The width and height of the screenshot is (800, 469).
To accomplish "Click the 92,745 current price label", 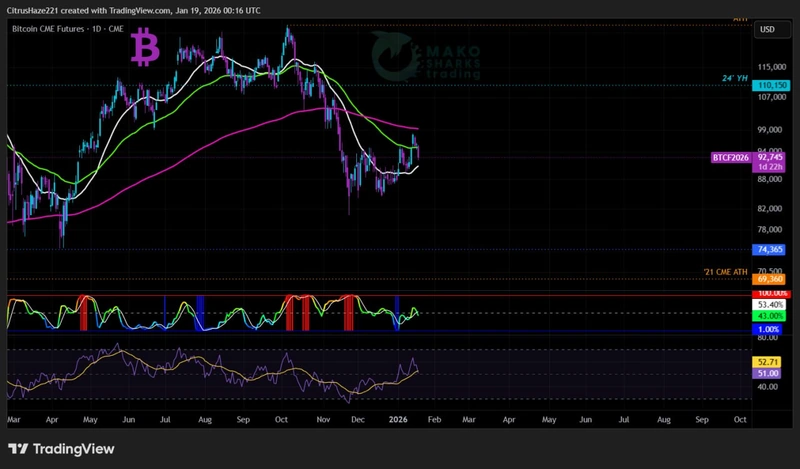I will pyautogui.click(x=770, y=158).
